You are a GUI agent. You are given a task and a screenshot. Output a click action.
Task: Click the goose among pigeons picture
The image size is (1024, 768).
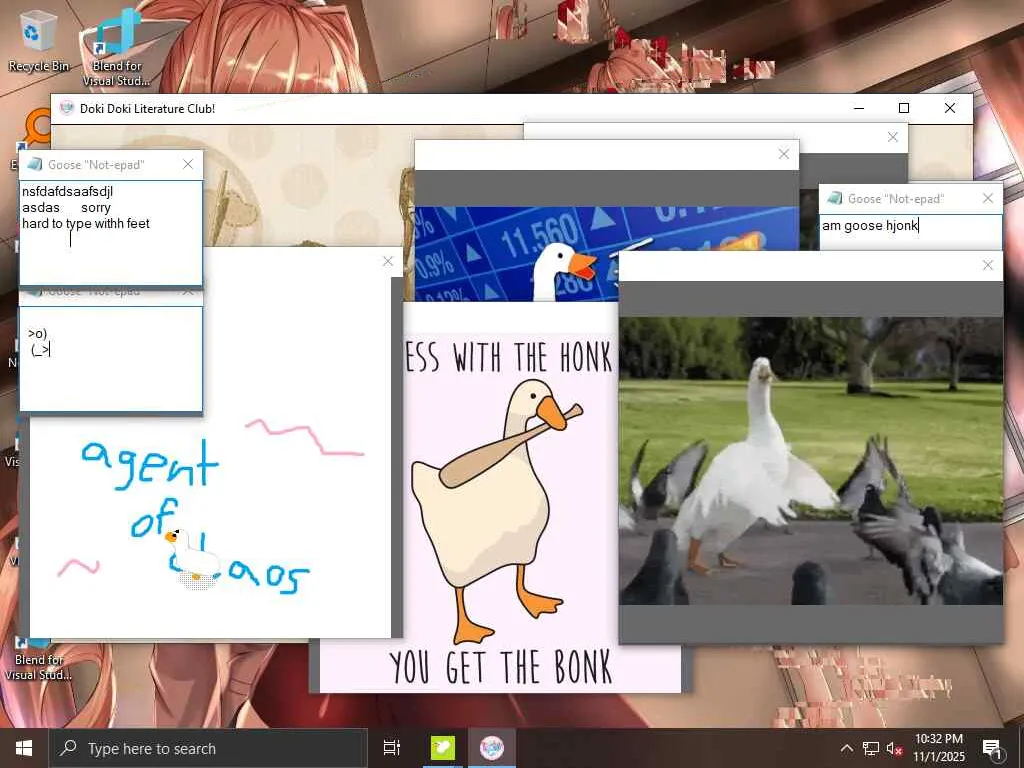[810, 461]
